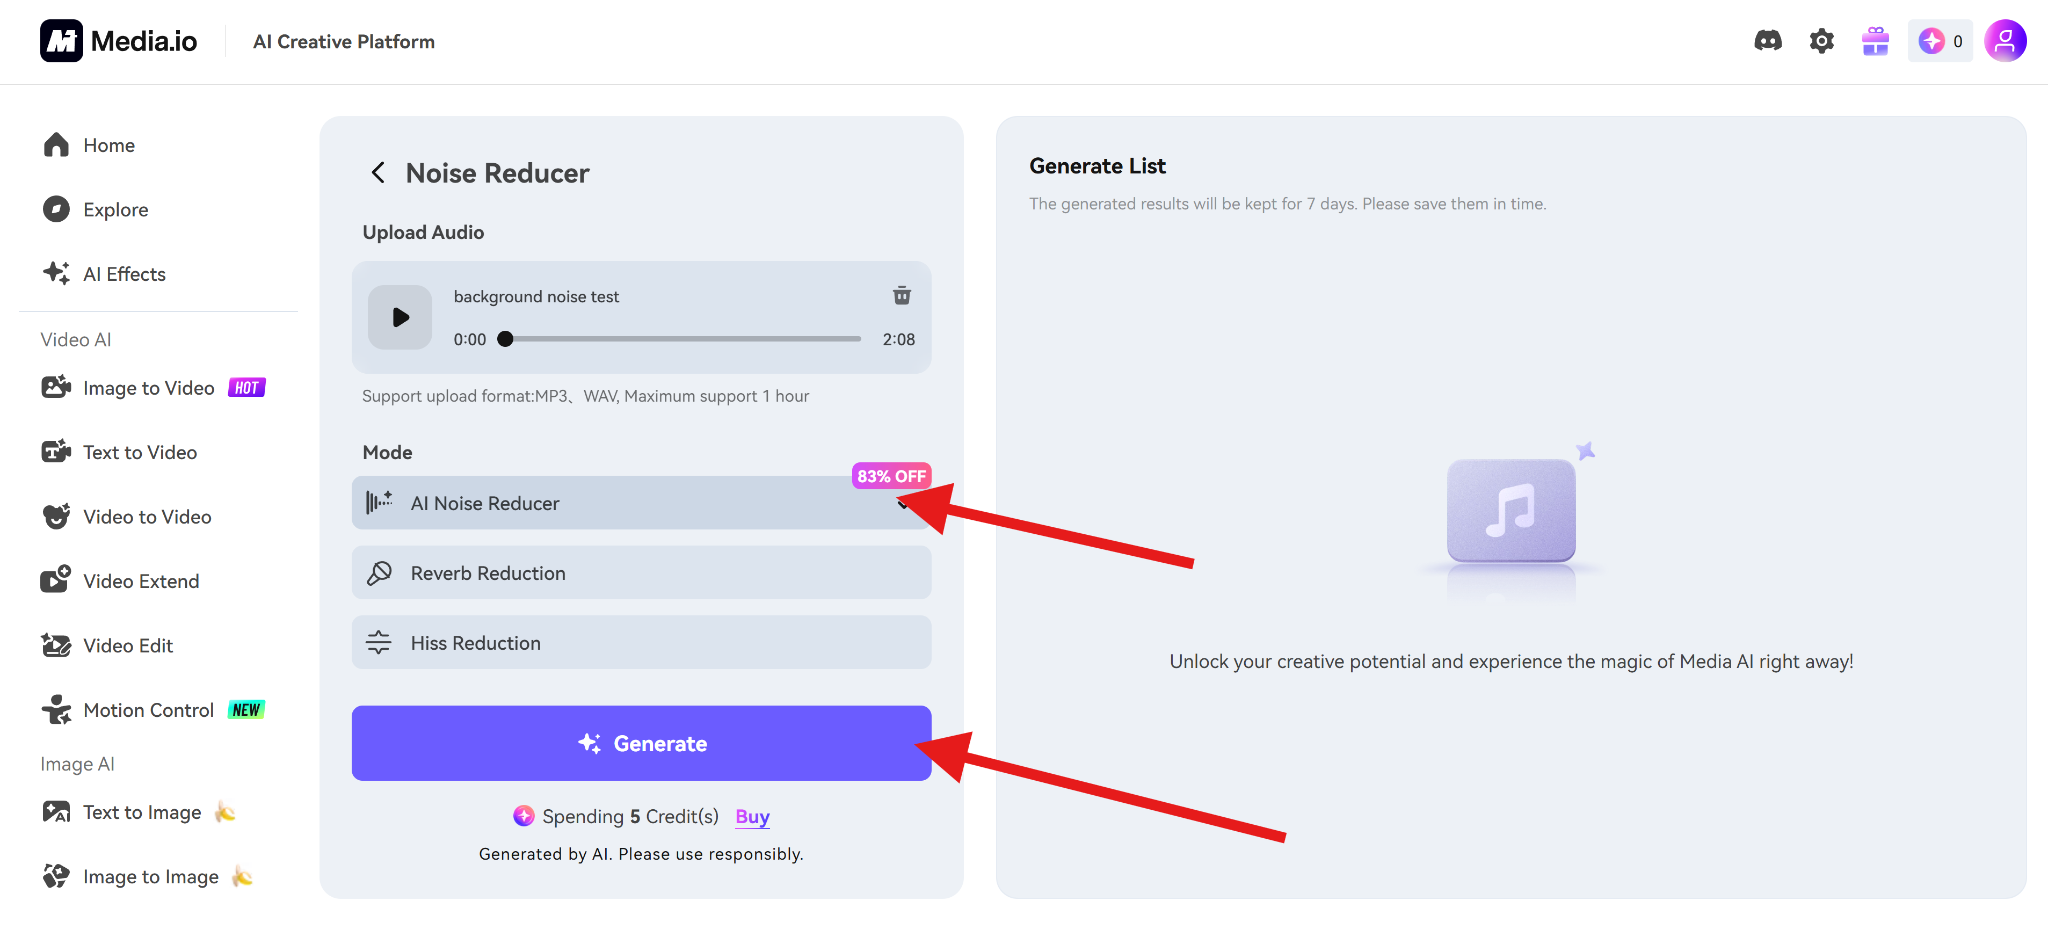
Task: Open Home in the sidebar
Action: (x=108, y=146)
